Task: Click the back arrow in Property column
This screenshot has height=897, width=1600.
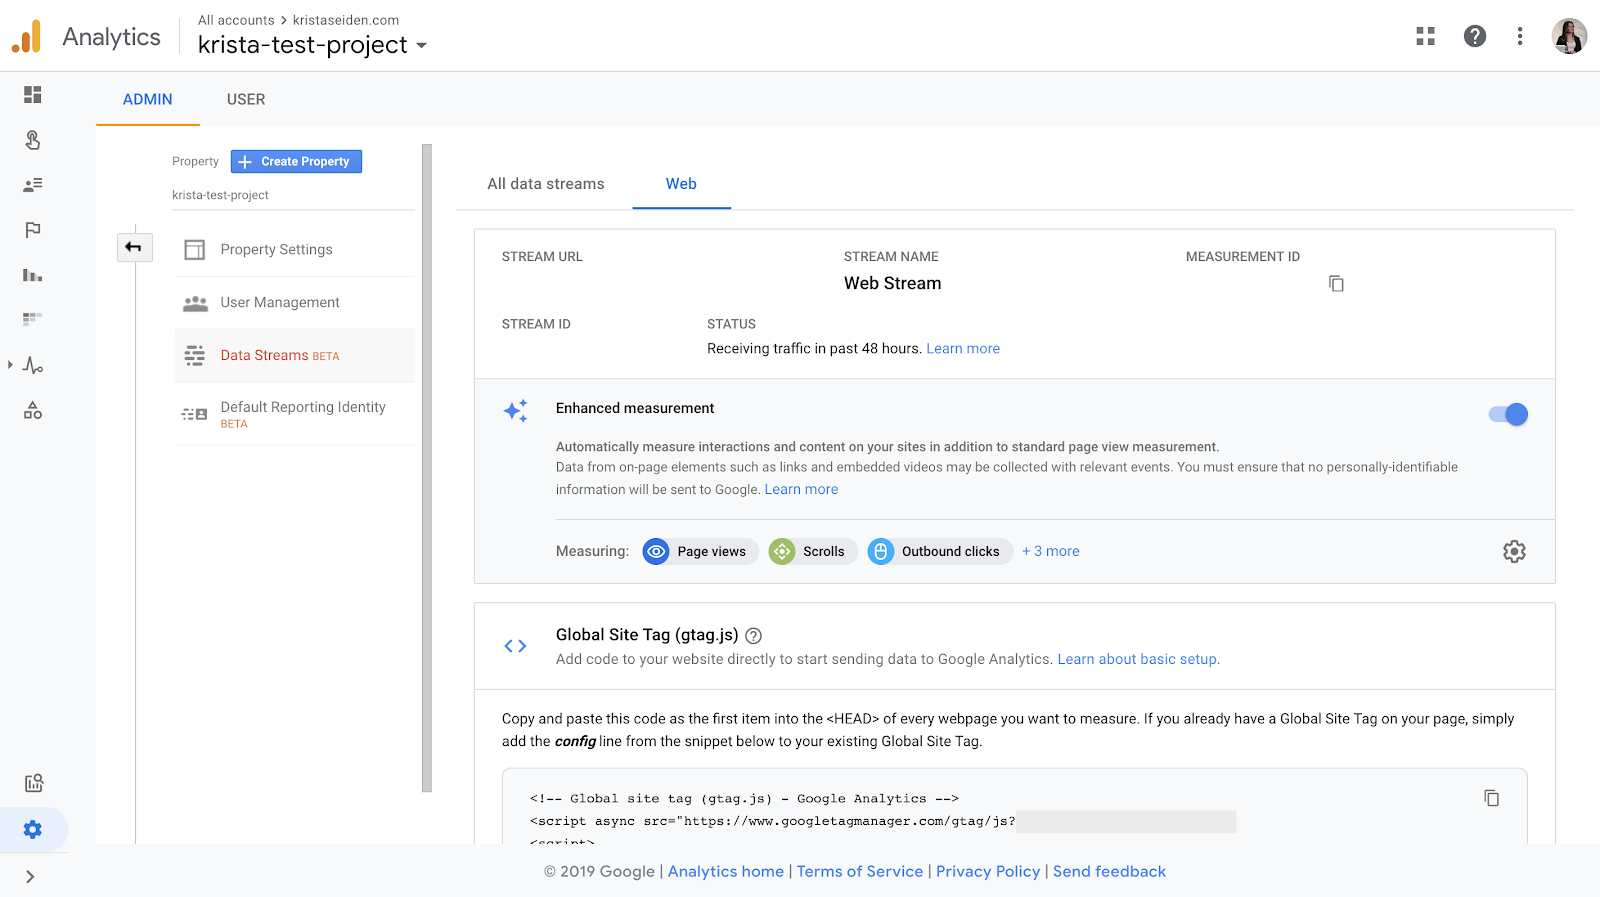Action: (134, 247)
